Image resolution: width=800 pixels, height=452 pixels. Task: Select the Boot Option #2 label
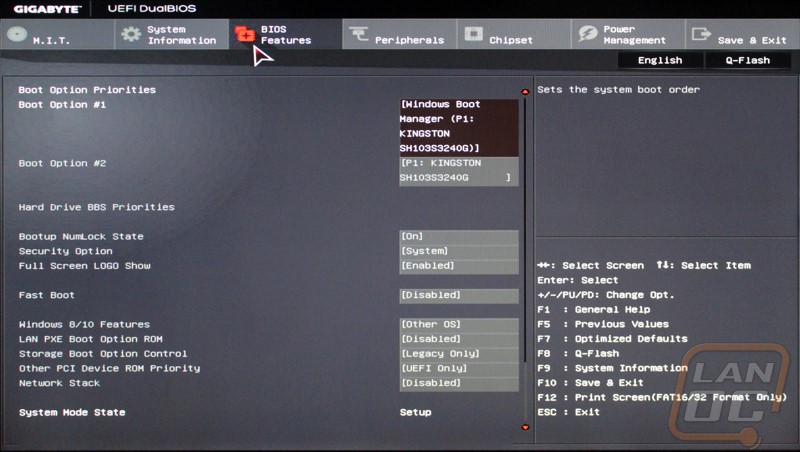(62, 163)
